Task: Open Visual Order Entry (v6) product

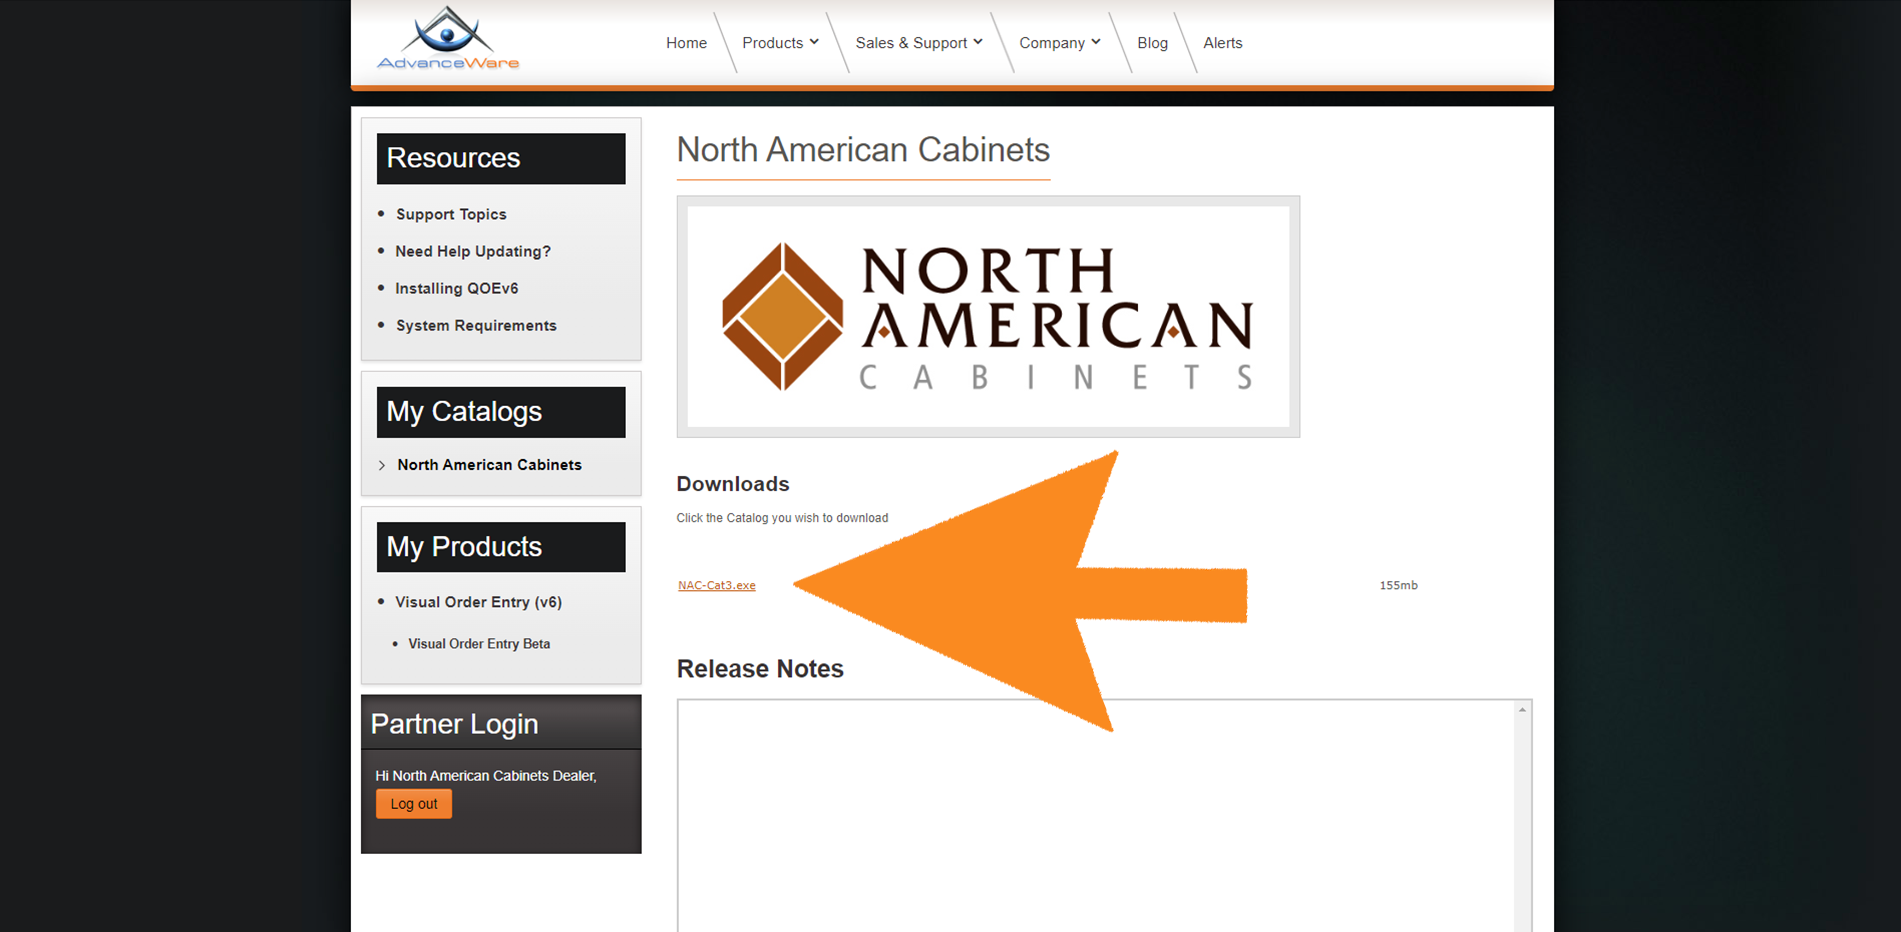Action: (478, 602)
